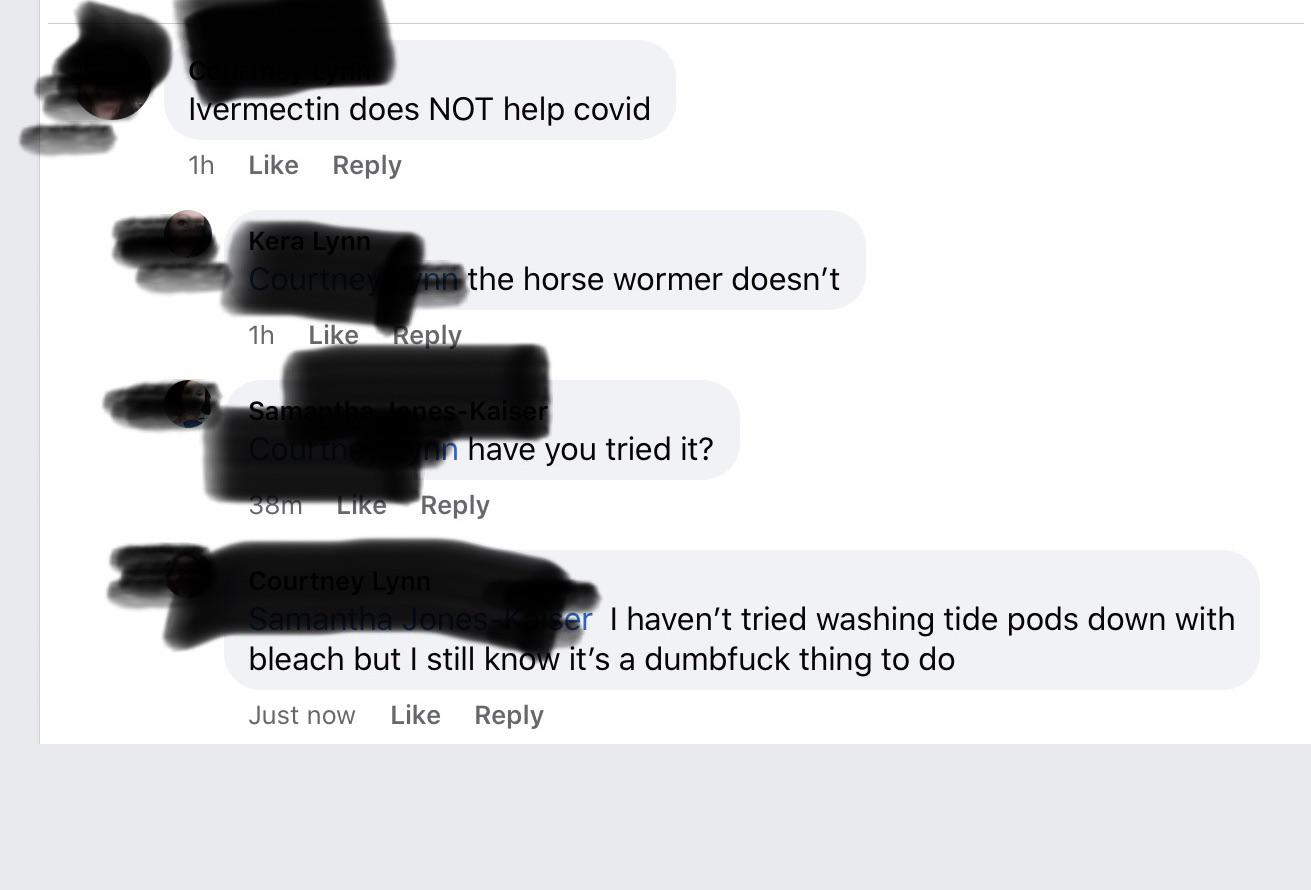Like the "have you tried it?" comment
Viewport: 1311px width, 890px height.
click(x=362, y=505)
